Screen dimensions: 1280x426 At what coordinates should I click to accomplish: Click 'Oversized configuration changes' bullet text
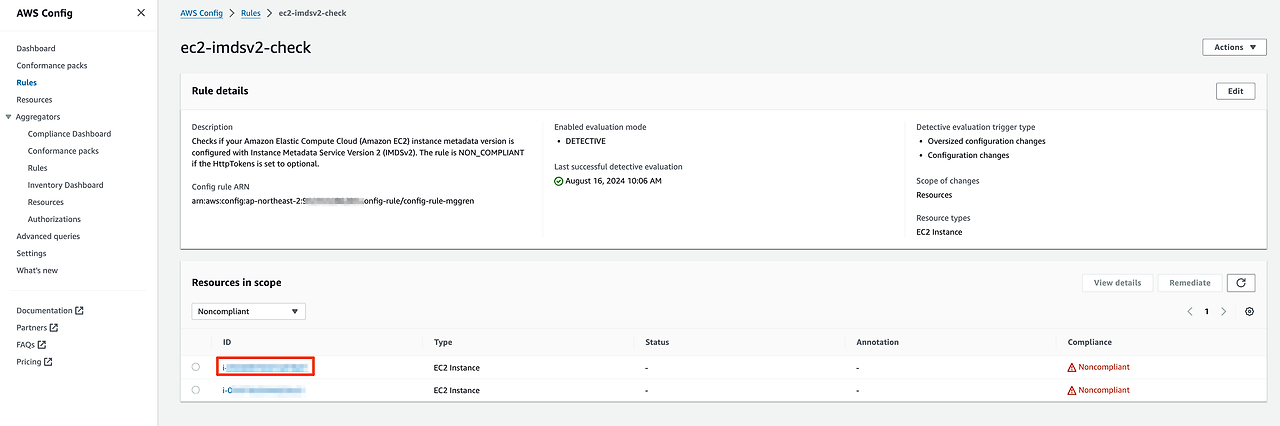(x=987, y=141)
